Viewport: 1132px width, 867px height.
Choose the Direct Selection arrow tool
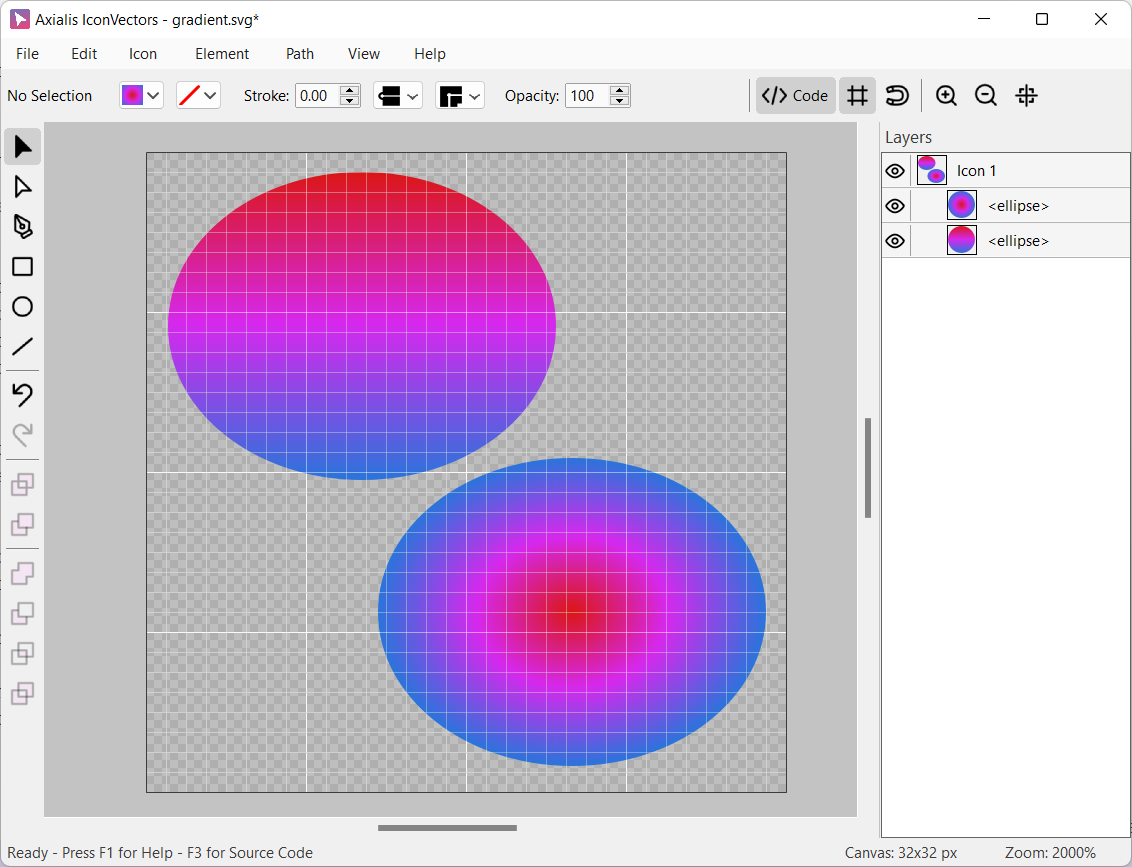[x=22, y=187]
